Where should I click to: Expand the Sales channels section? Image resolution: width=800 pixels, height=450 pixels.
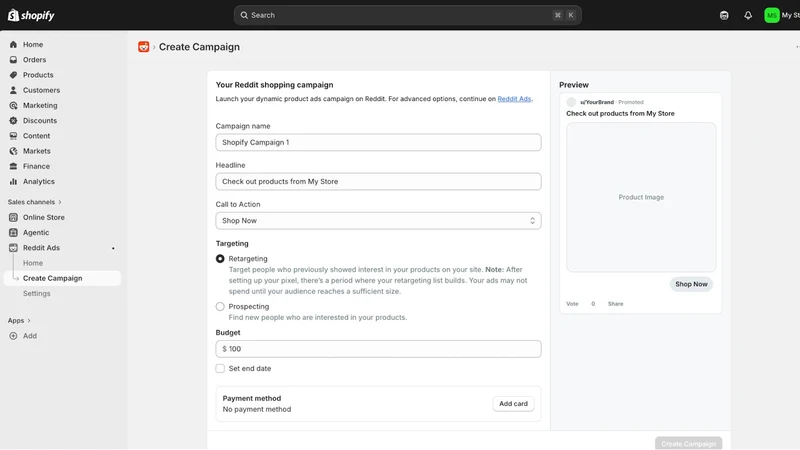pyautogui.click(x=35, y=202)
